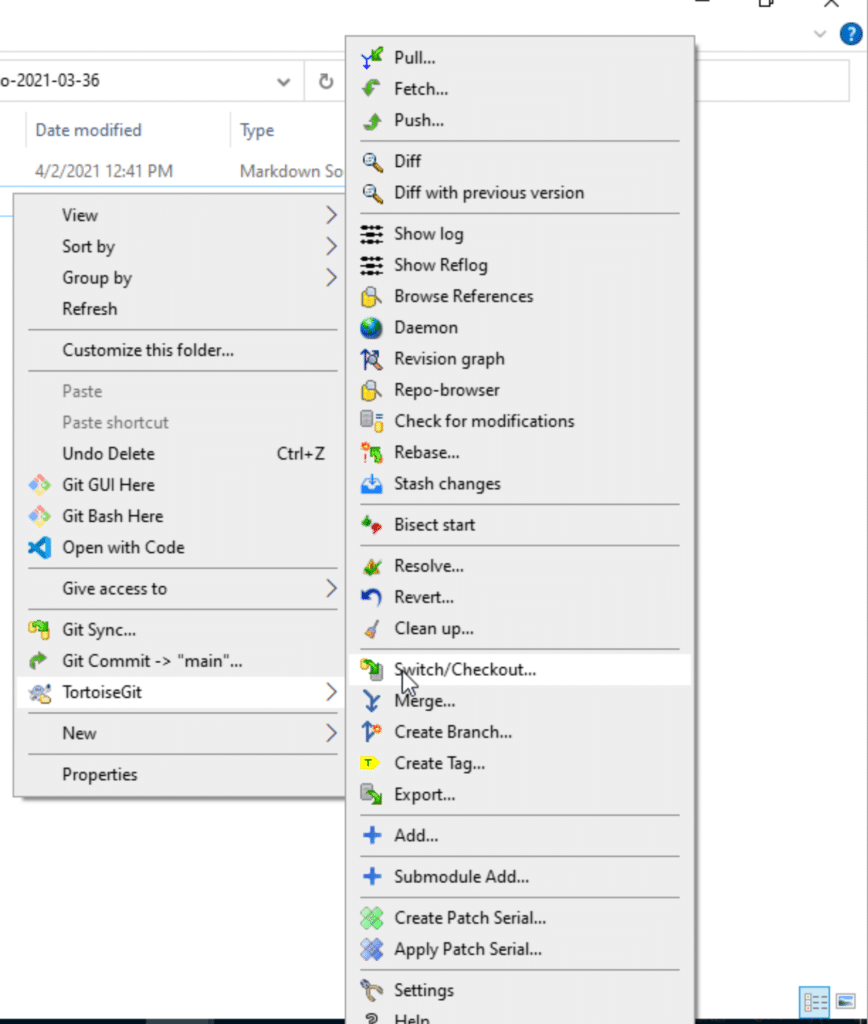Expand the New submenu arrow
The height and width of the screenshot is (1024, 868).
point(331,733)
